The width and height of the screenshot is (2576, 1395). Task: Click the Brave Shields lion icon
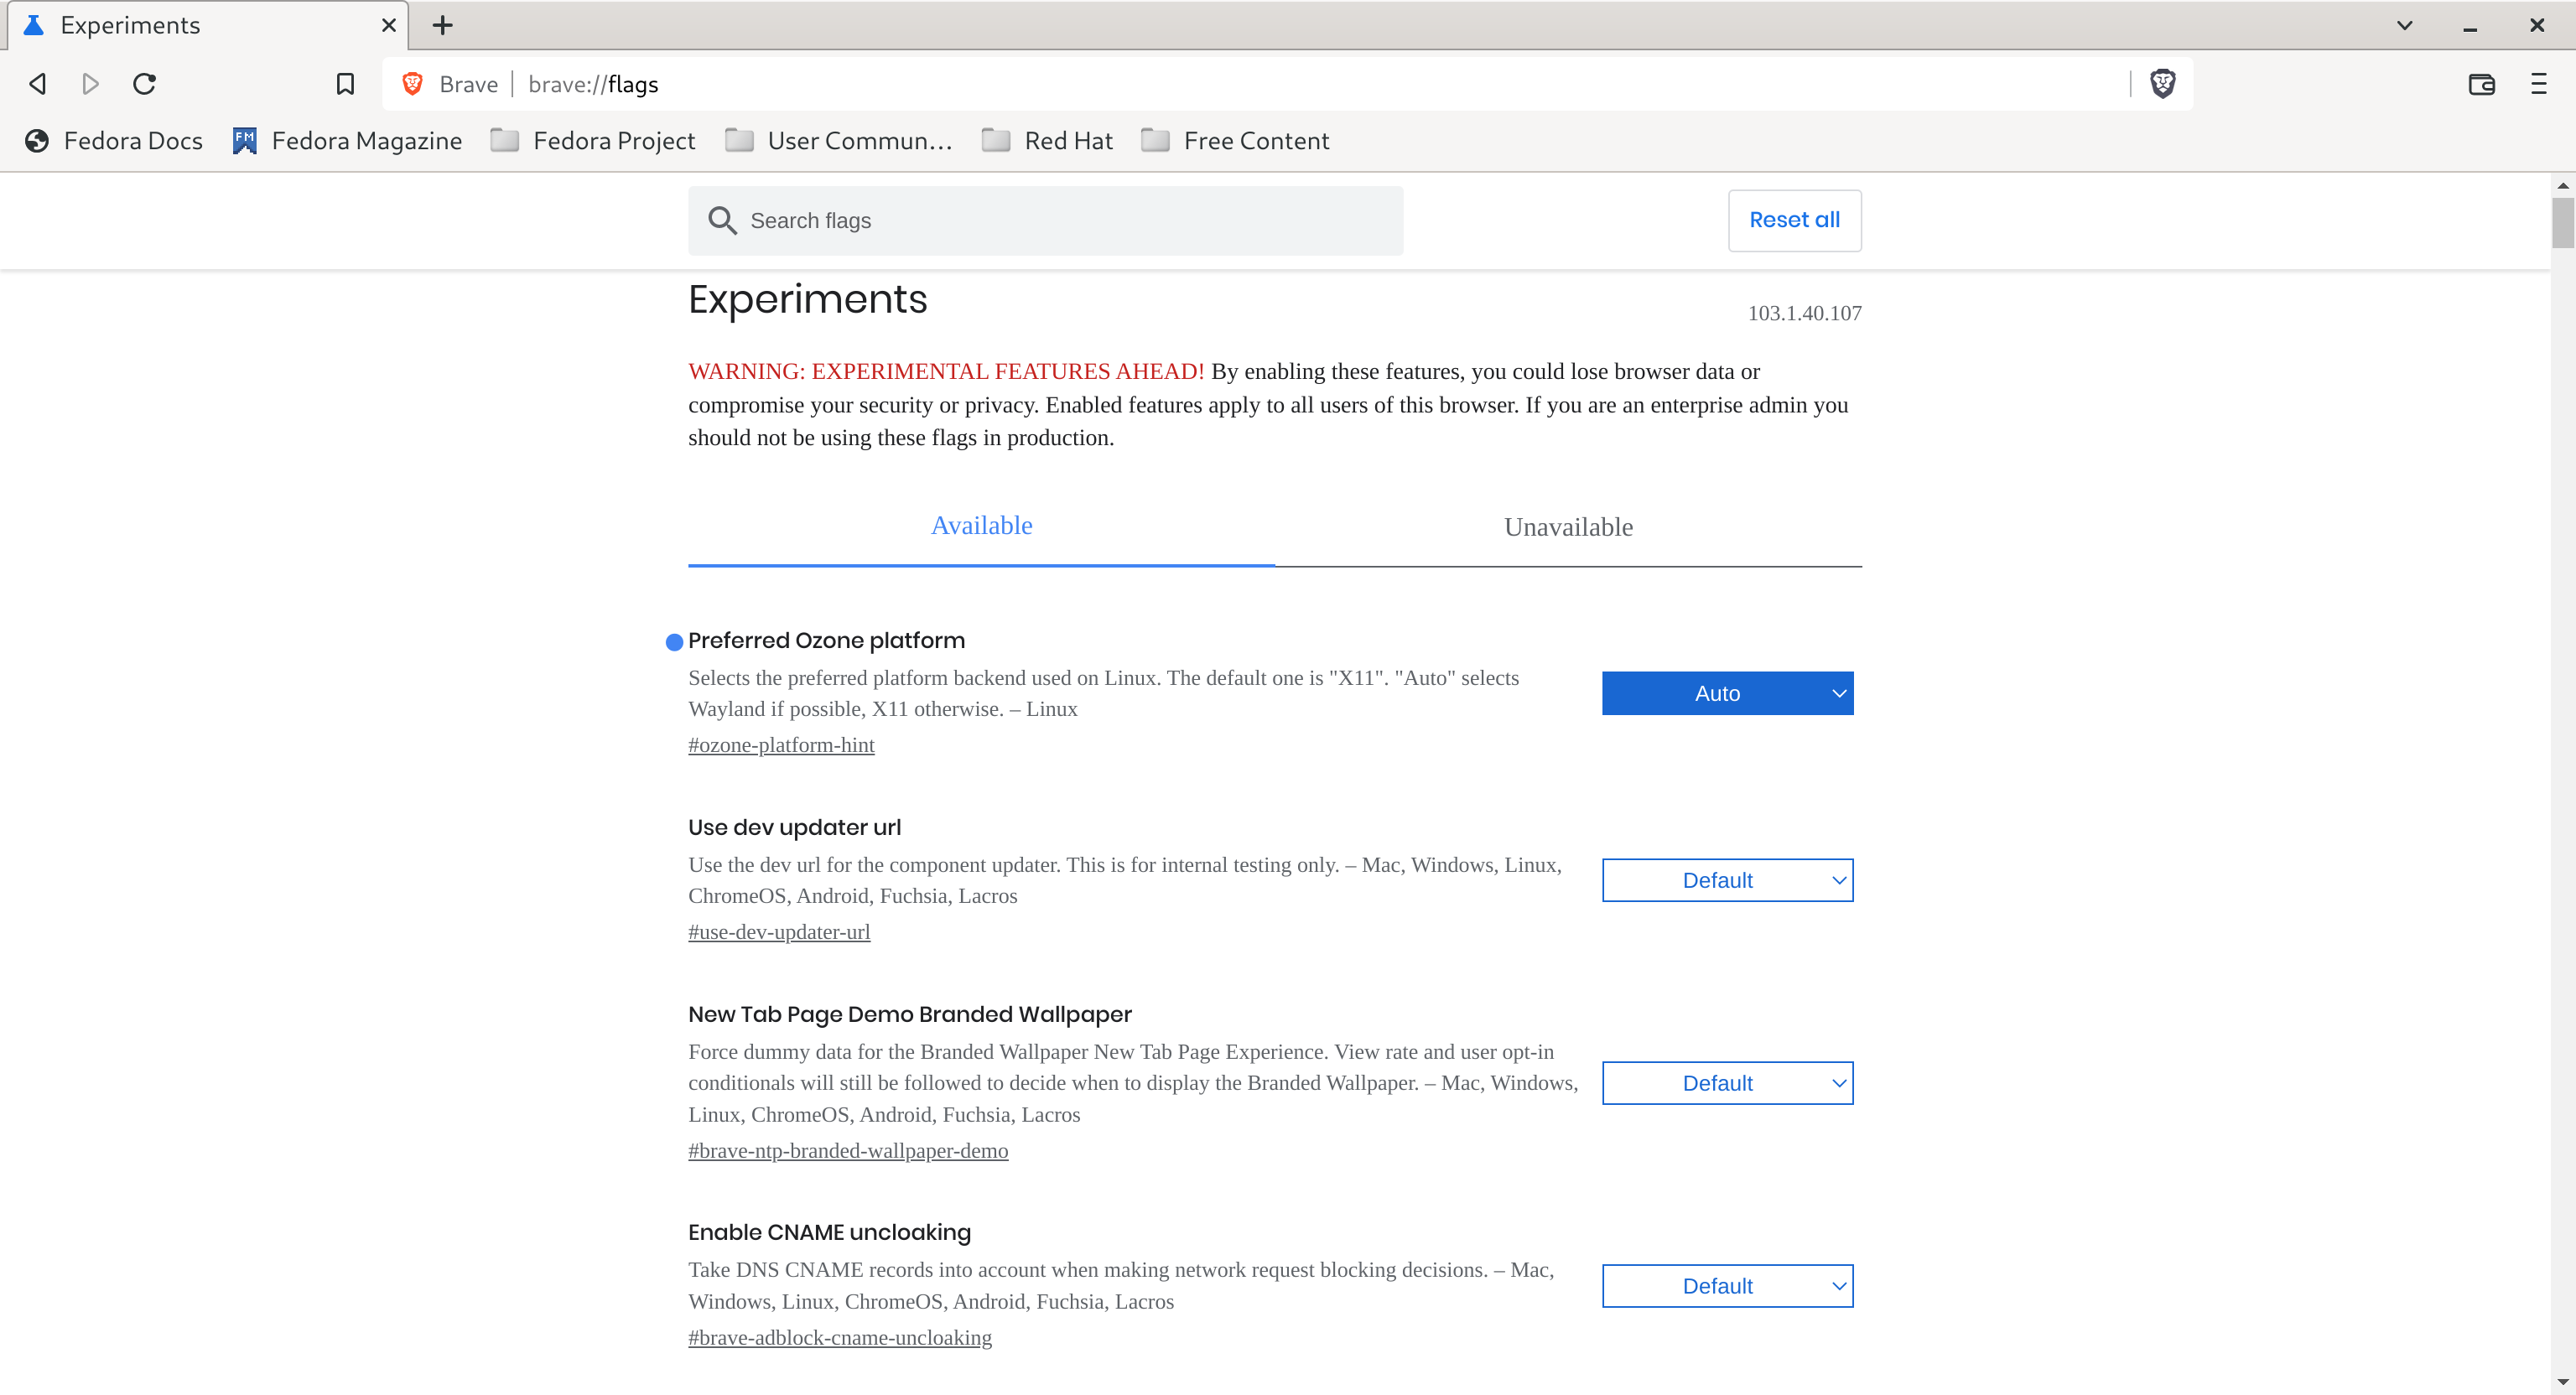[2162, 84]
